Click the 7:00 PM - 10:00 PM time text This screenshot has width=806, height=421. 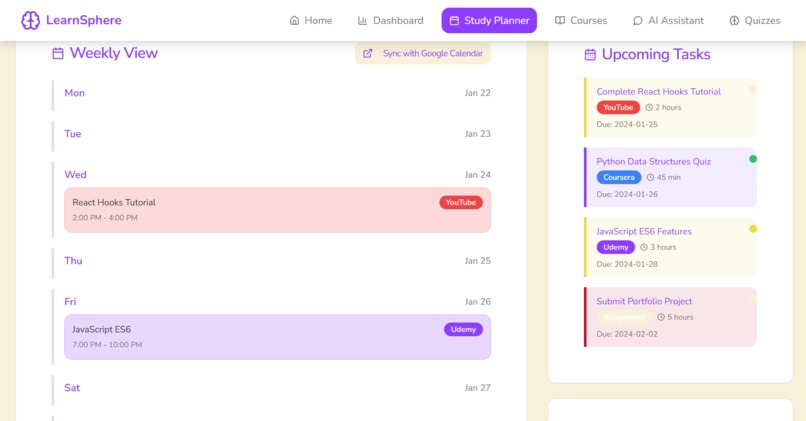pos(107,345)
